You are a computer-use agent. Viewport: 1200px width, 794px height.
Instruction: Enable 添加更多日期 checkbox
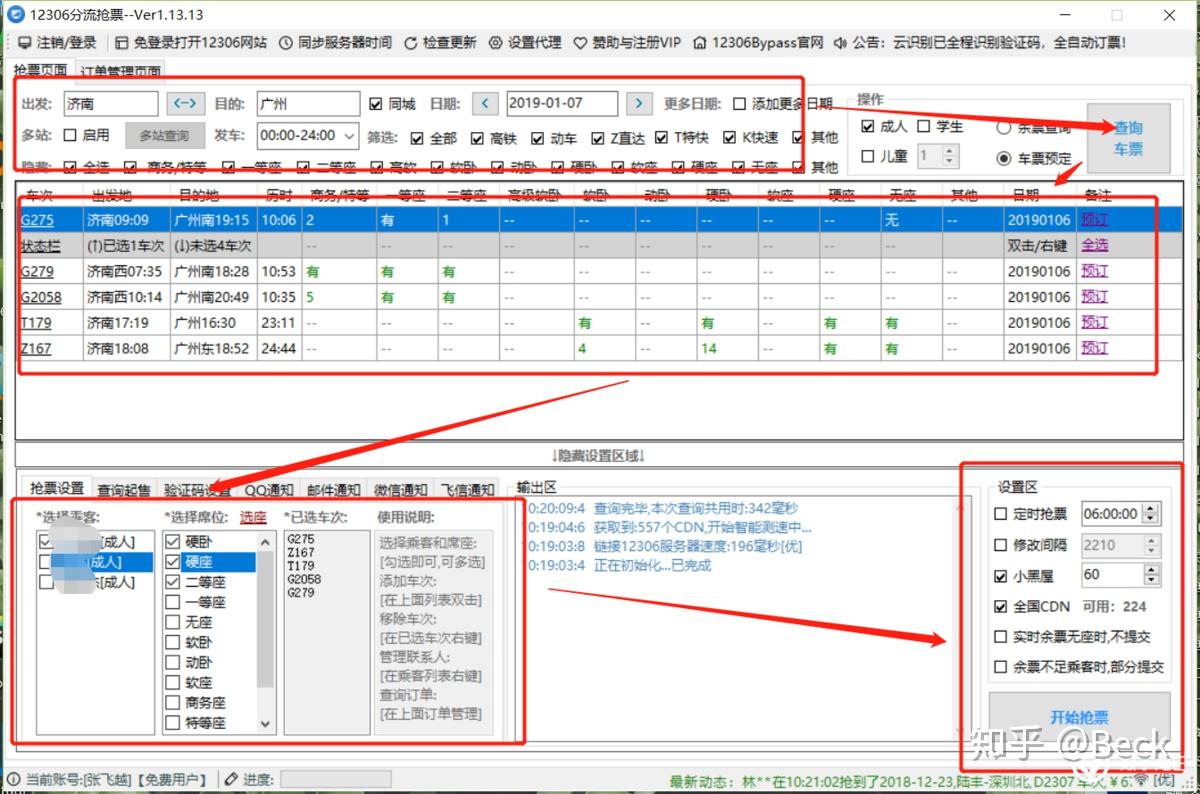(x=740, y=104)
